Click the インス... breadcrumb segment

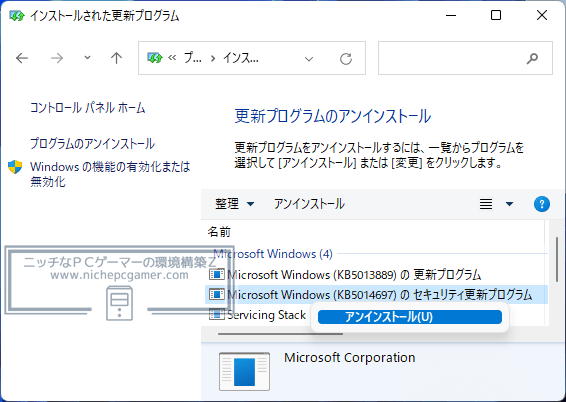click(241, 58)
